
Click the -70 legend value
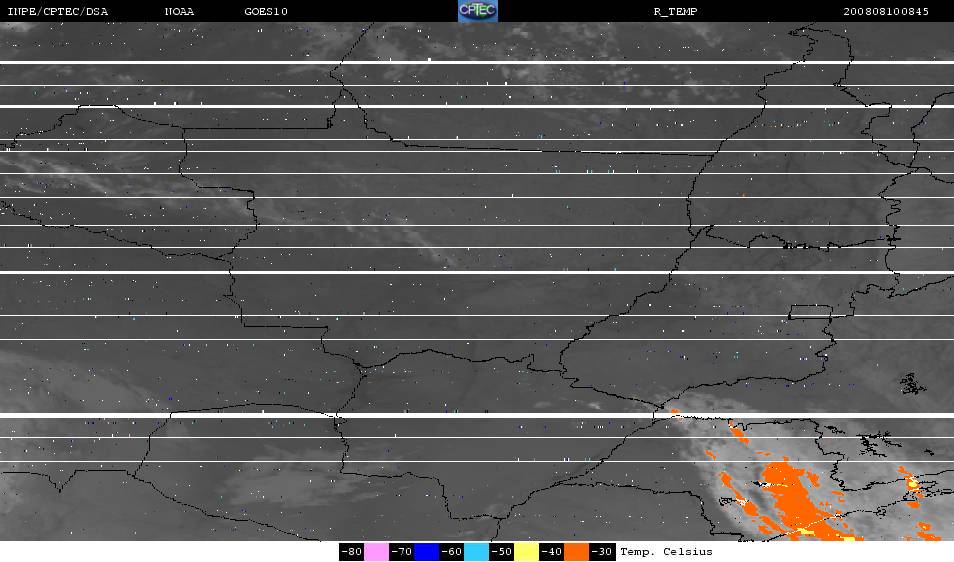pyautogui.click(x=402, y=552)
